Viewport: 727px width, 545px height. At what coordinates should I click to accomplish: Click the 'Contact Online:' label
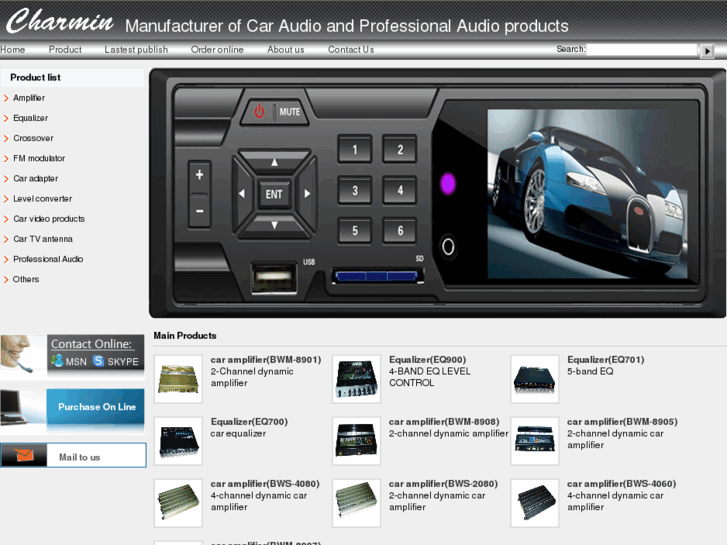pos(91,344)
